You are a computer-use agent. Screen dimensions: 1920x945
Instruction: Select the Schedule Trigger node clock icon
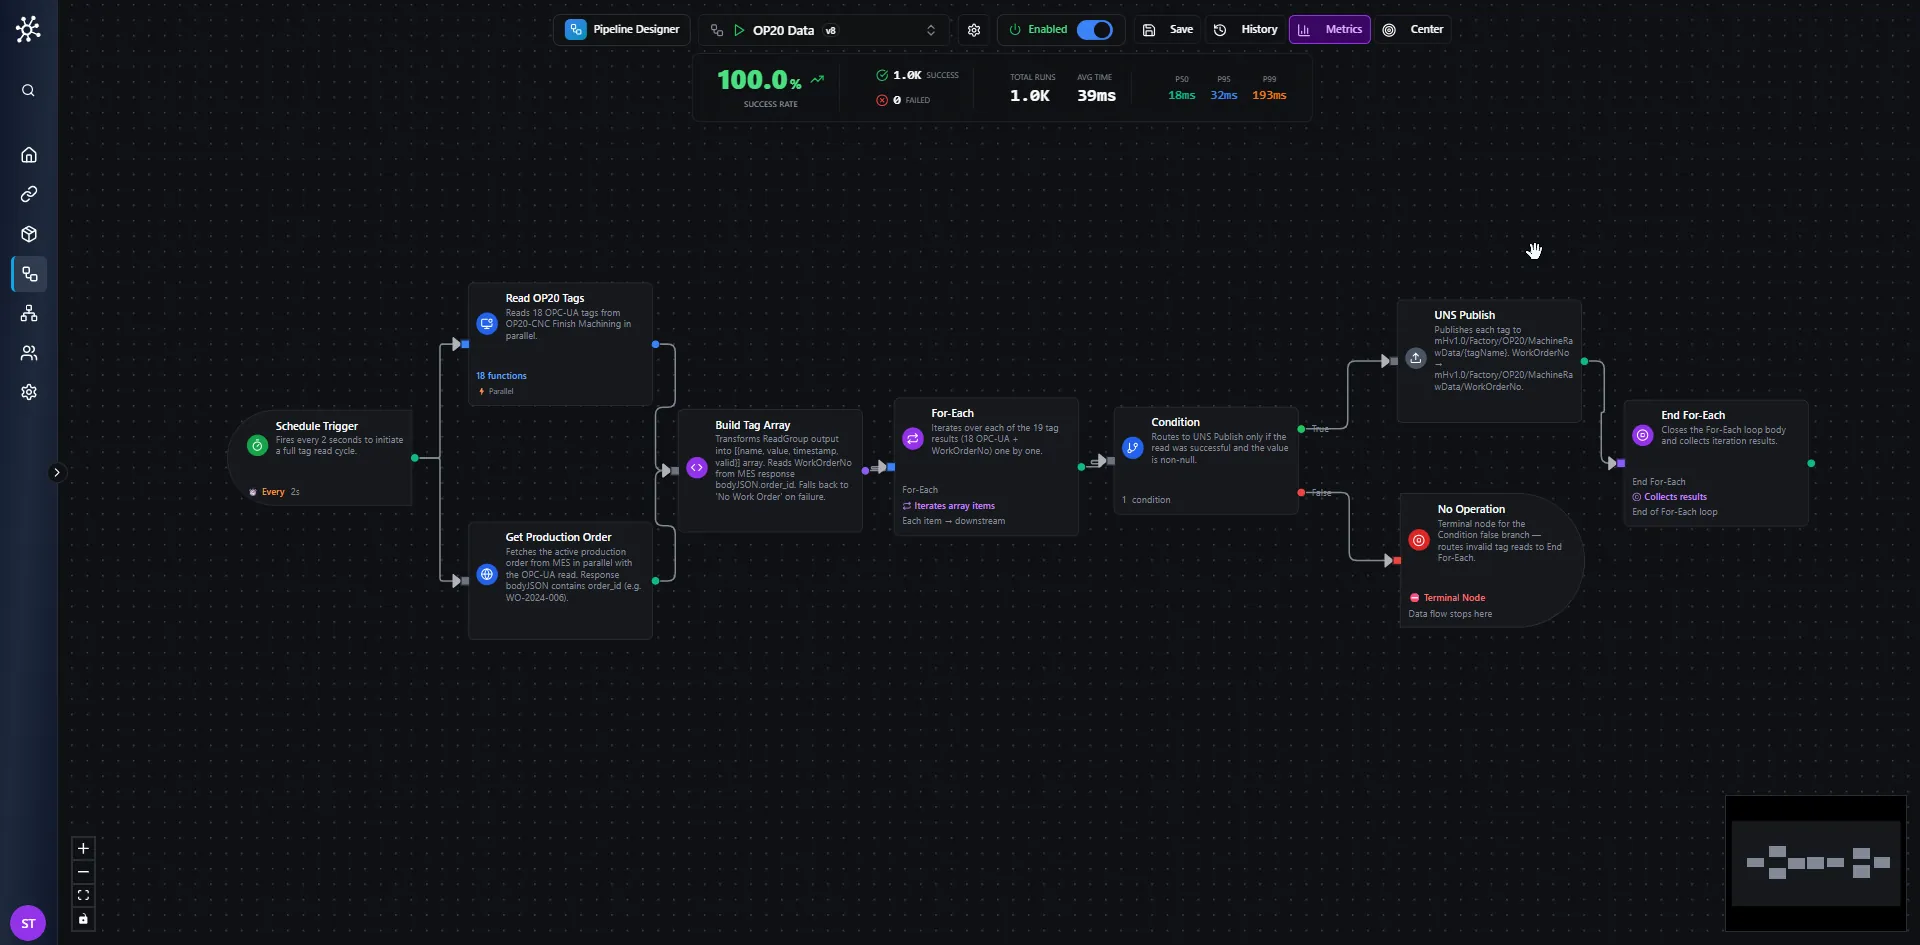[257, 446]
